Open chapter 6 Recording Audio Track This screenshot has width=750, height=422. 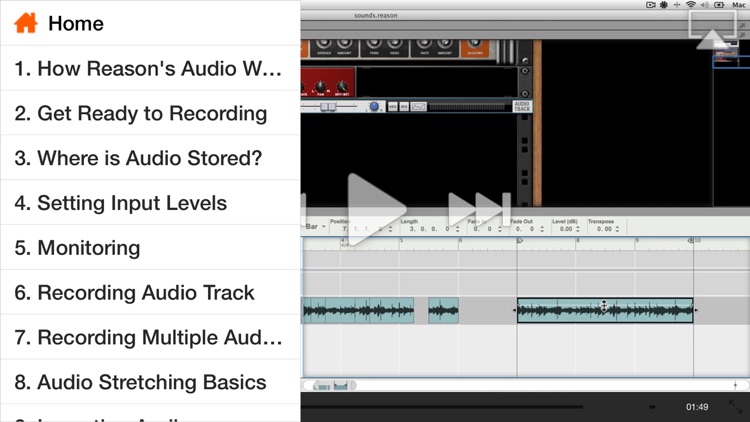(150, 292)
